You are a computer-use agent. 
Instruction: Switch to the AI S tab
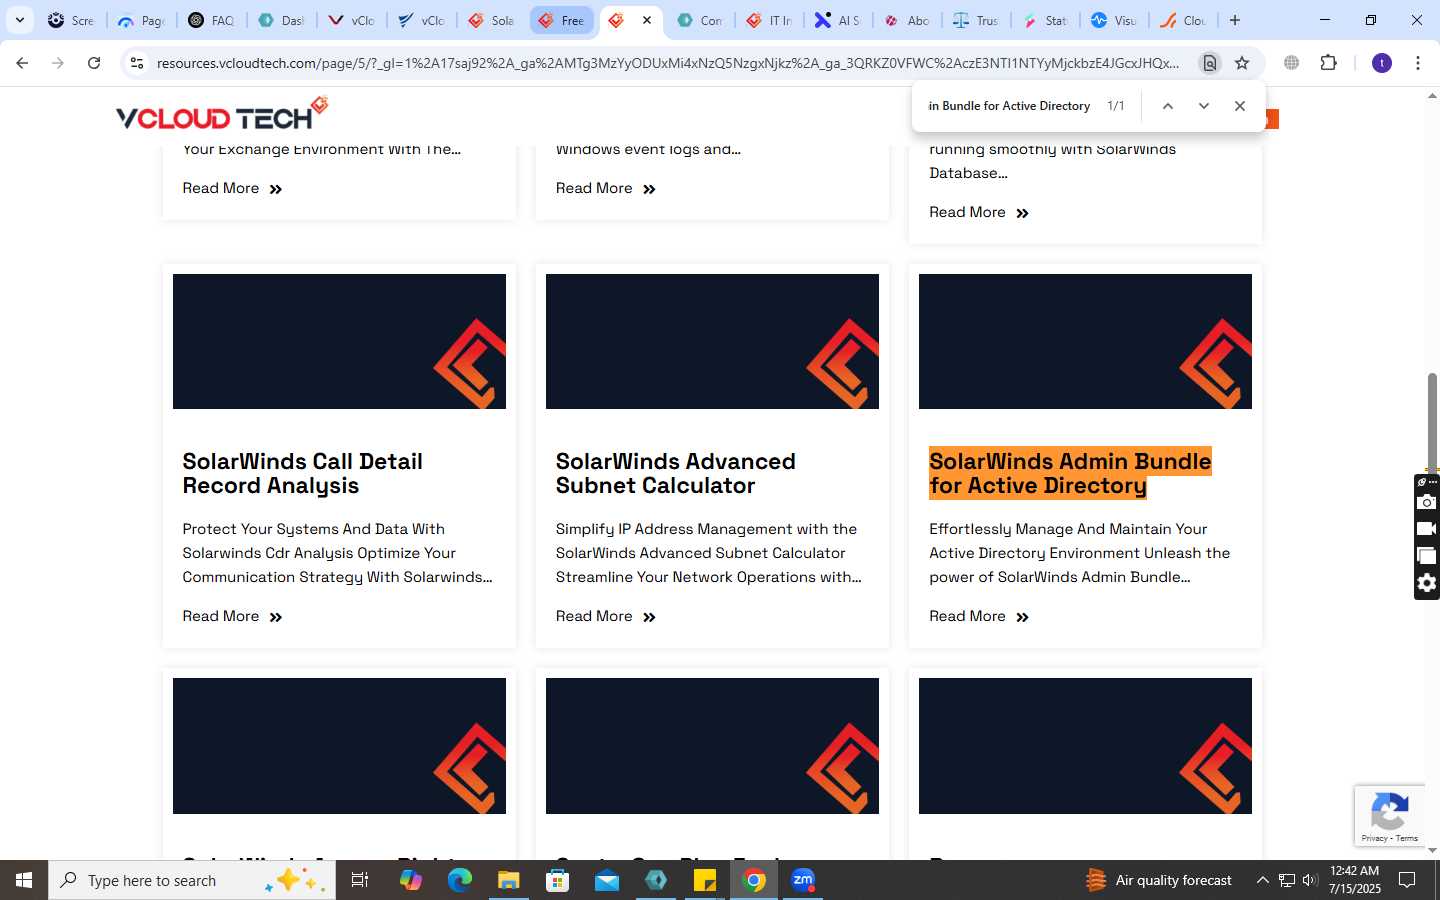pos(838,20)
